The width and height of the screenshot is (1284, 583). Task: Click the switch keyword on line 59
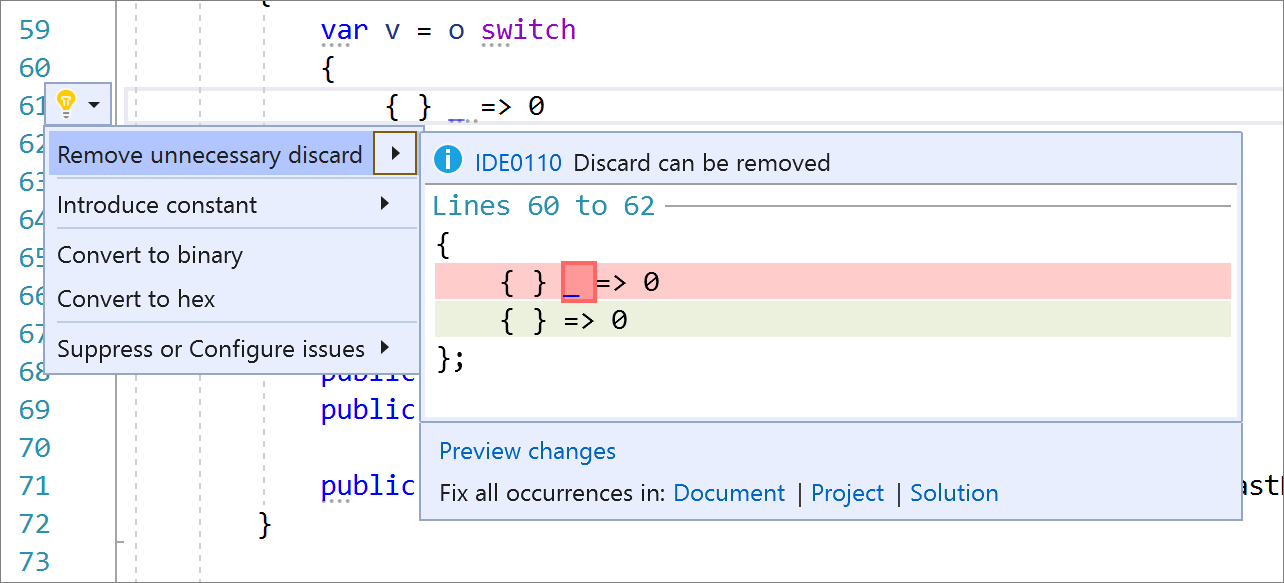pos(528,30)
